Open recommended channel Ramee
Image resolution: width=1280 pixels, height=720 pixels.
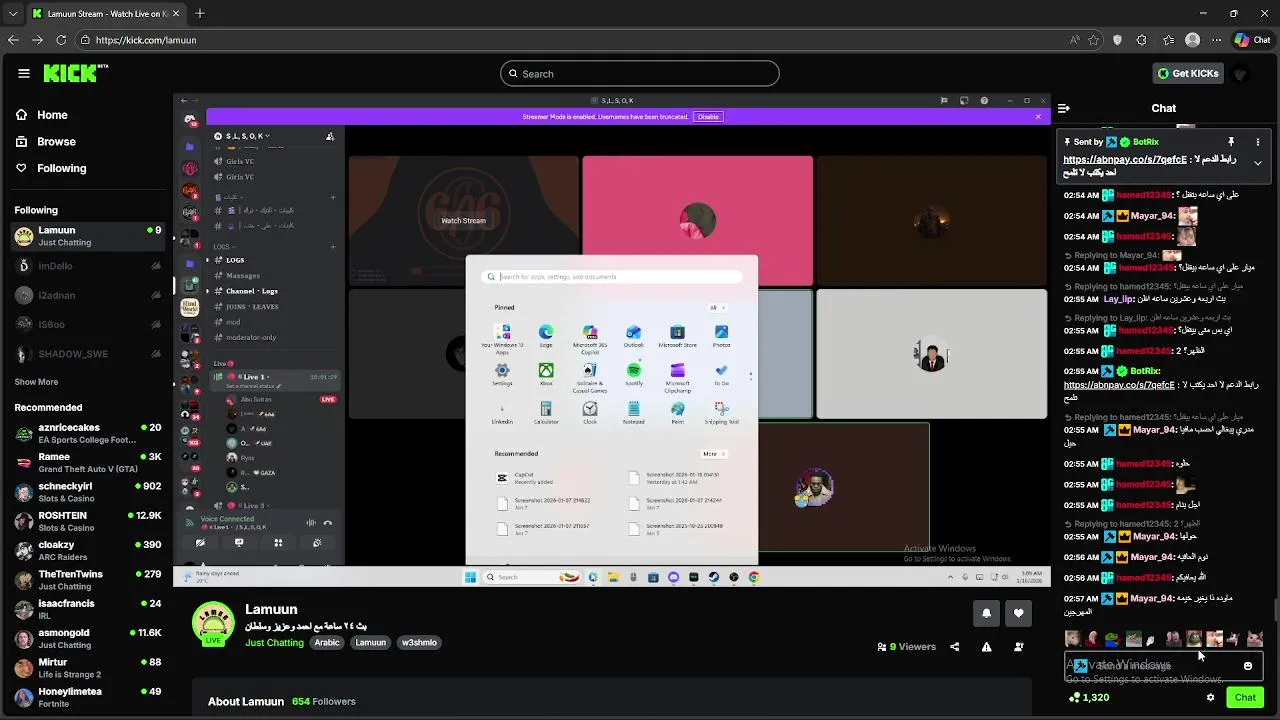(x=87, y=463)
